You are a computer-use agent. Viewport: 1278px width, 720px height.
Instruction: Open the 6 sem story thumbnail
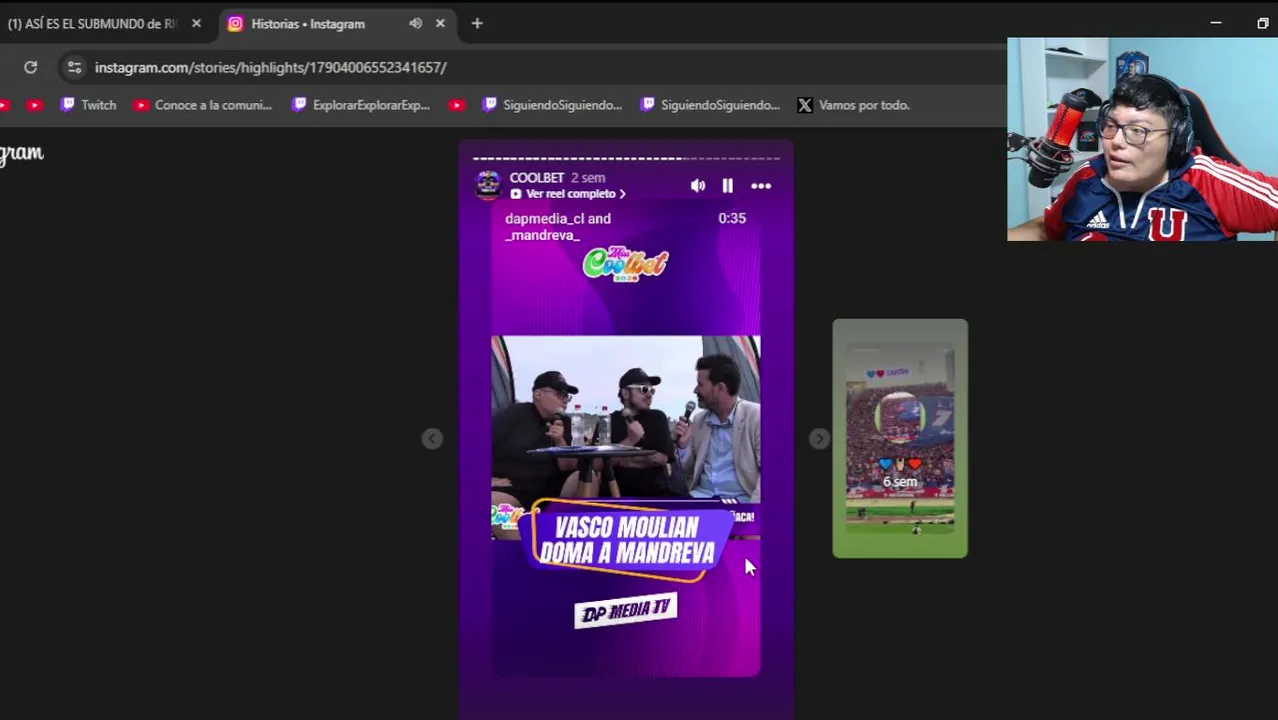[x=900, y=438]
